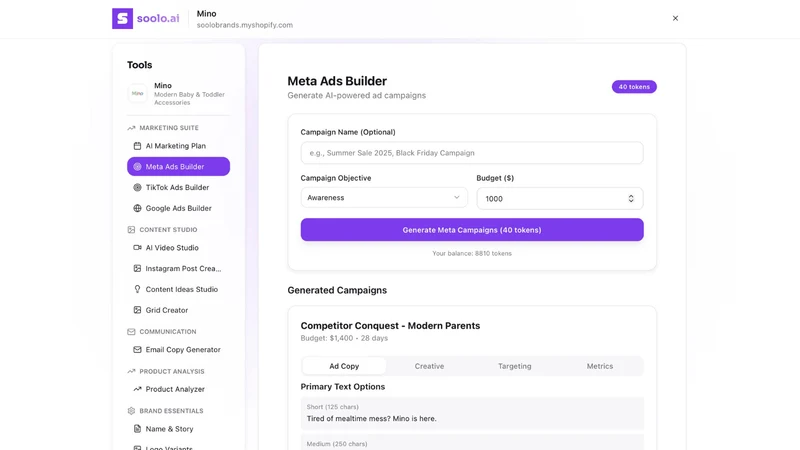Open AI Marketing Plan tool
The height and width of the screenshot is (450, 800).
pos(179,146)
